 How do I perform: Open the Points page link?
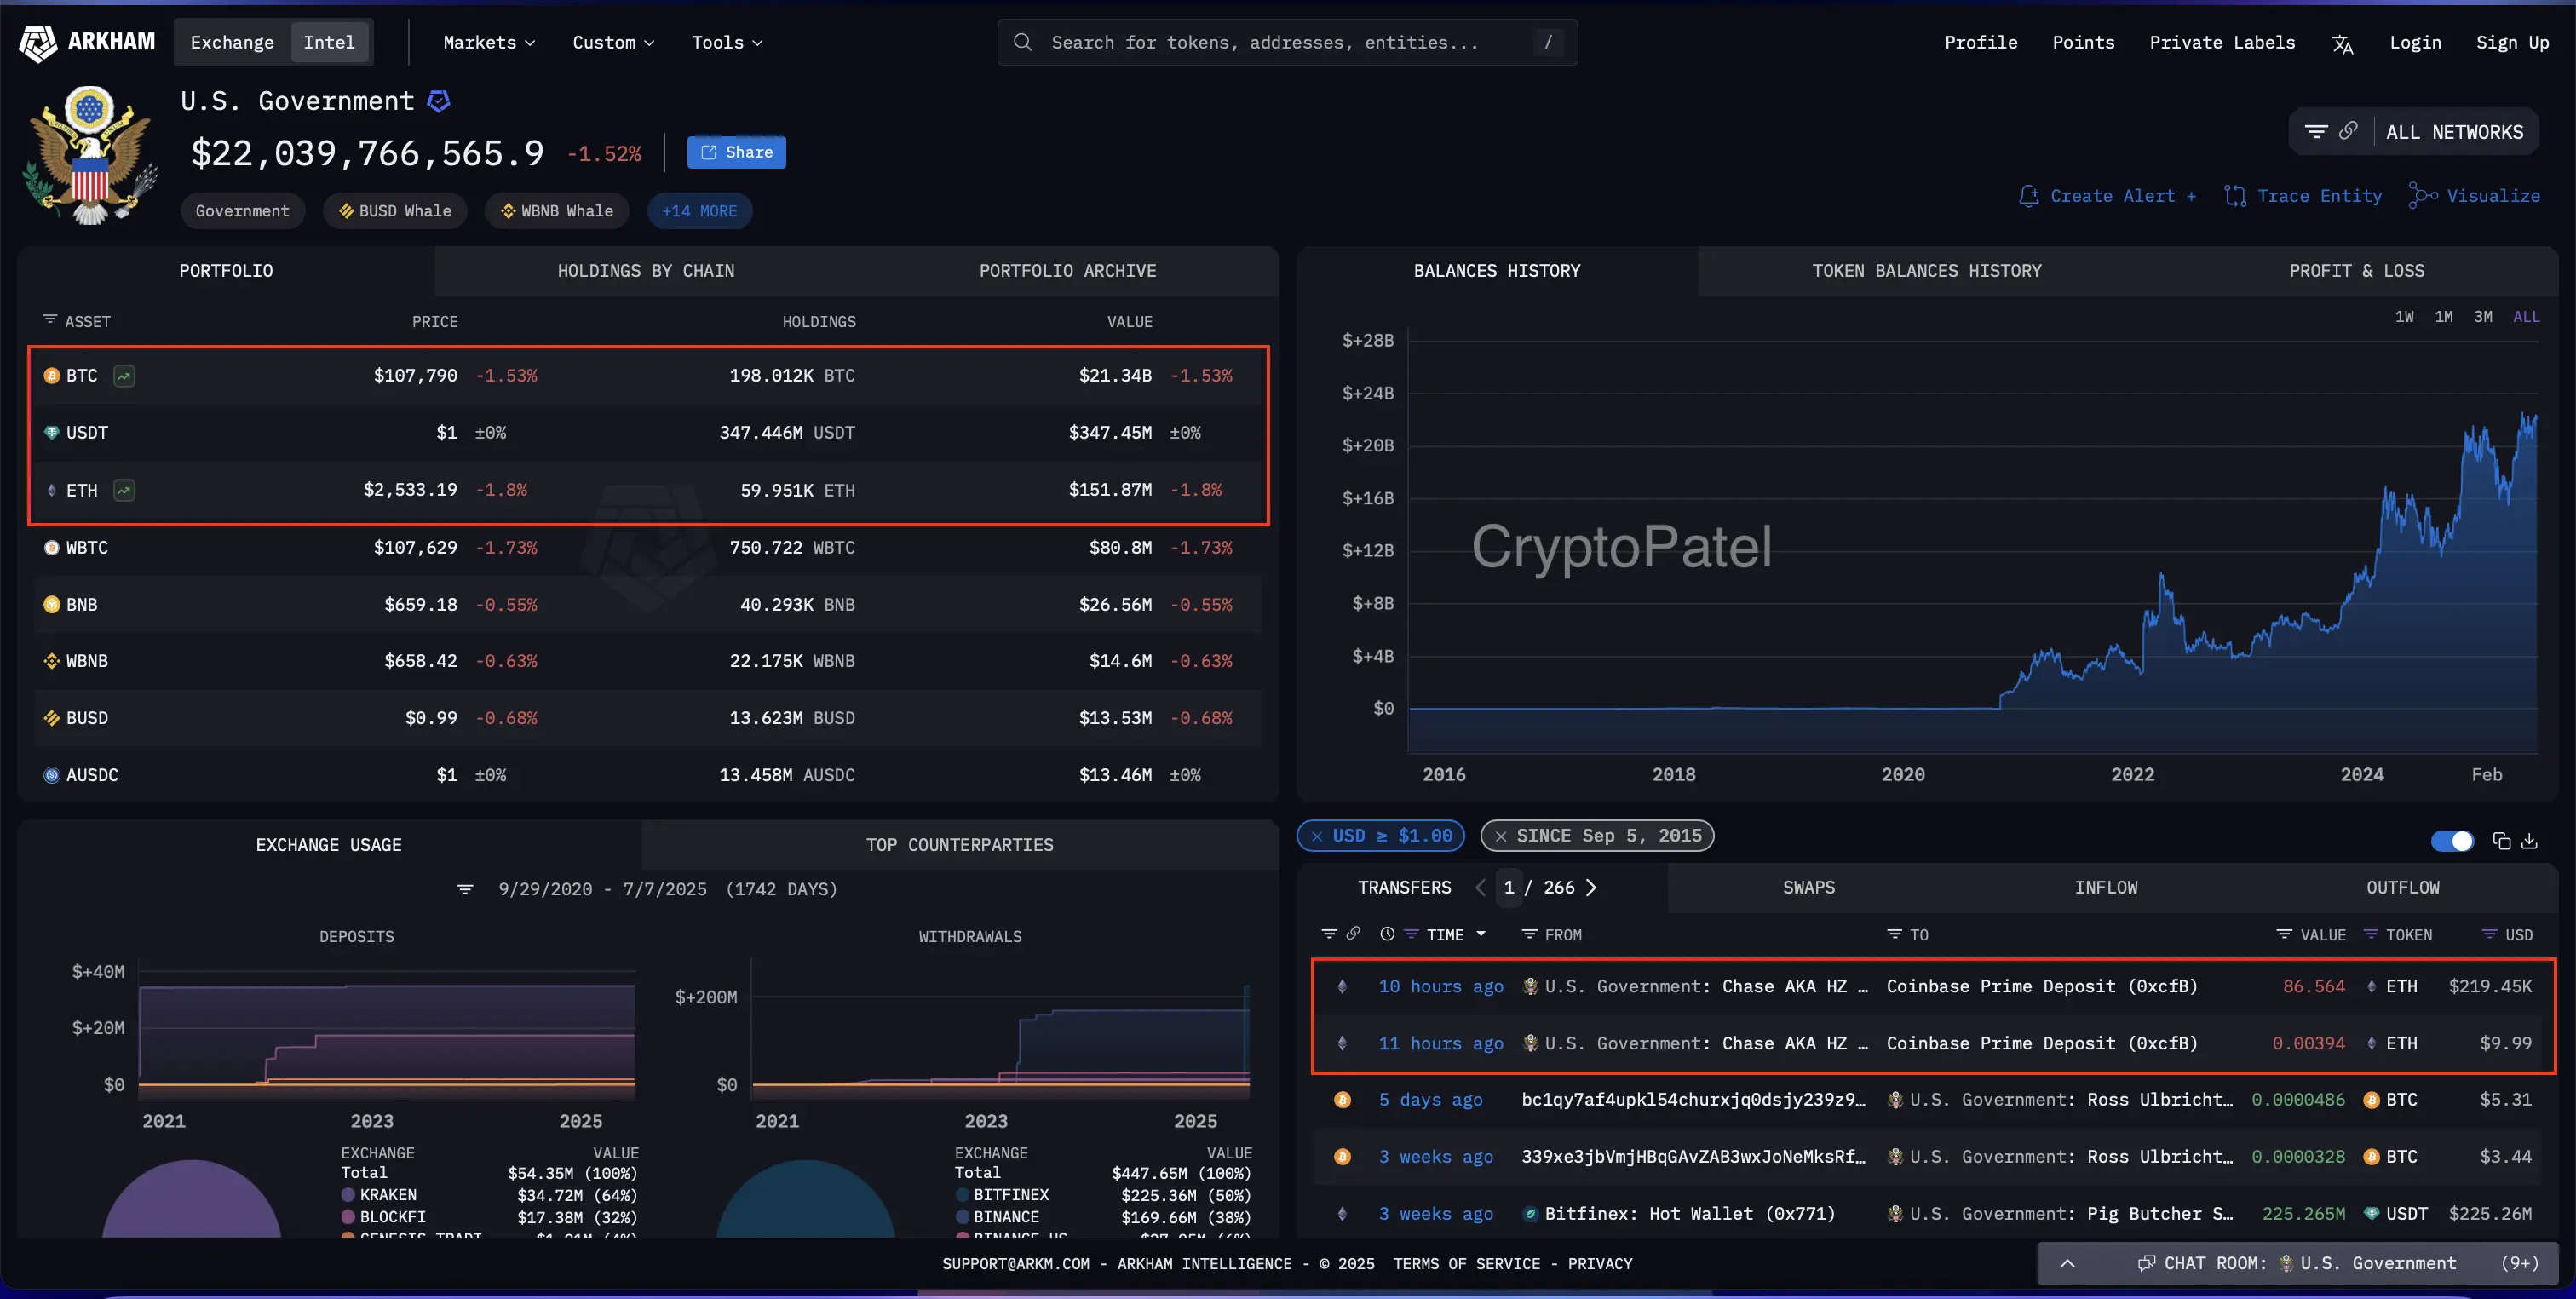tap(2083, 42)
